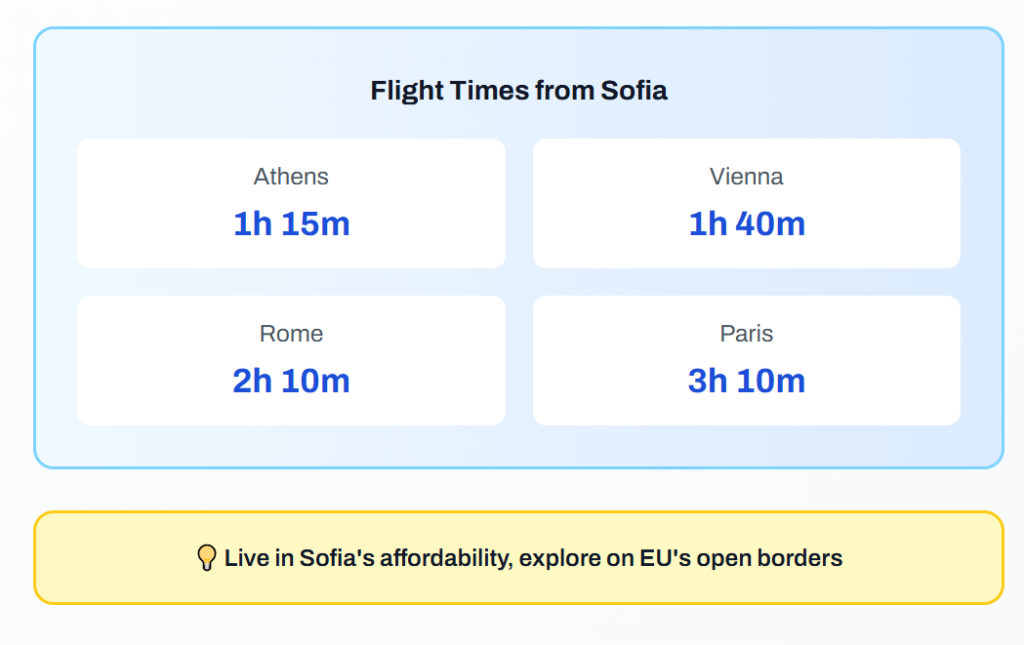1024x645 pixels.
Task: Click the Sofia affordability tip text
Action: pyautogui.click(x=533, y=558)
